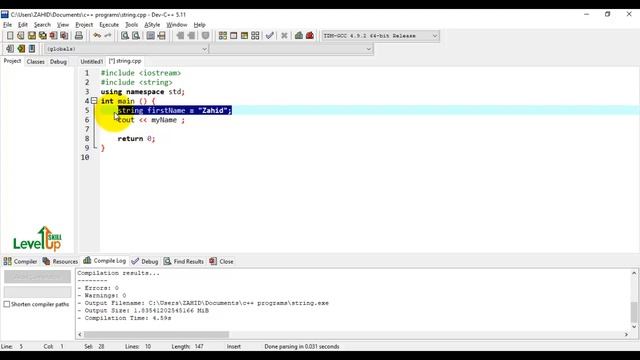Click the Close All files toolbar icon
The height and width of the screenshot is (360, 640).
point(64,36)
